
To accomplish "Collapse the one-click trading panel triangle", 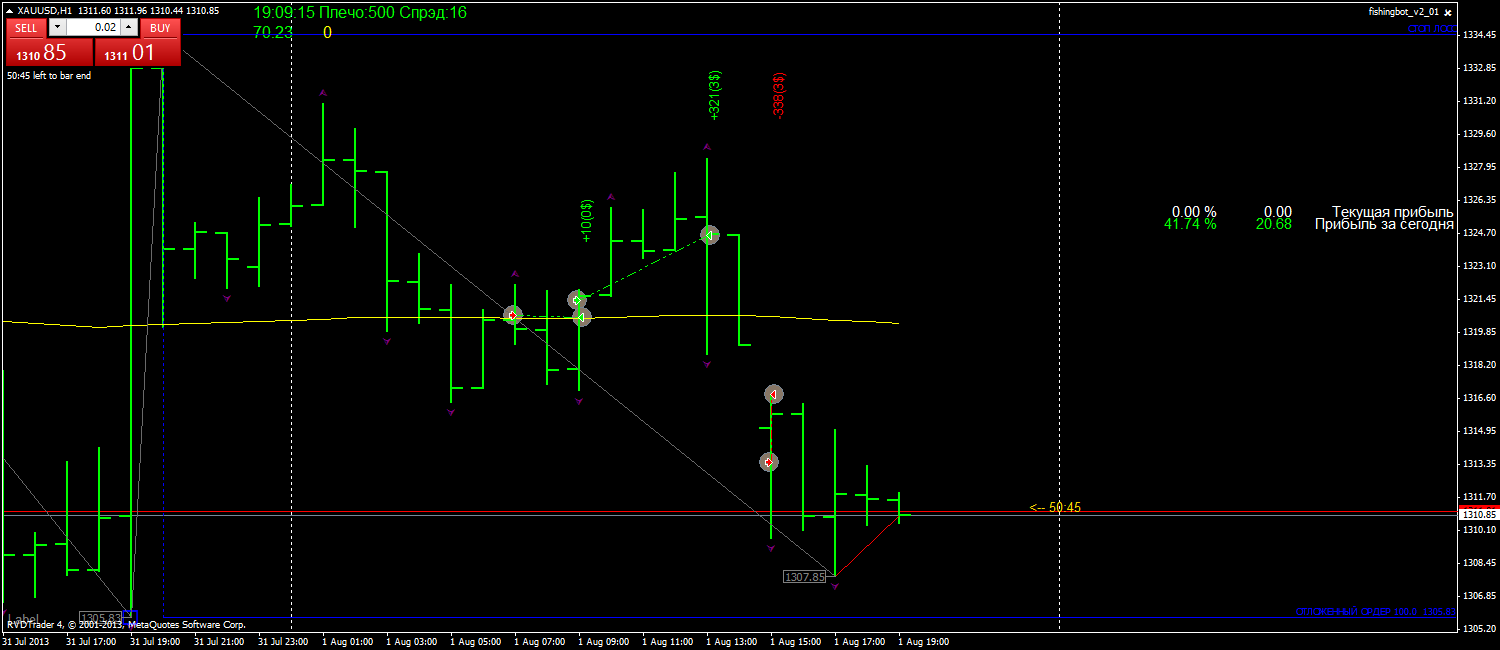I will click(x=10, y=11).
